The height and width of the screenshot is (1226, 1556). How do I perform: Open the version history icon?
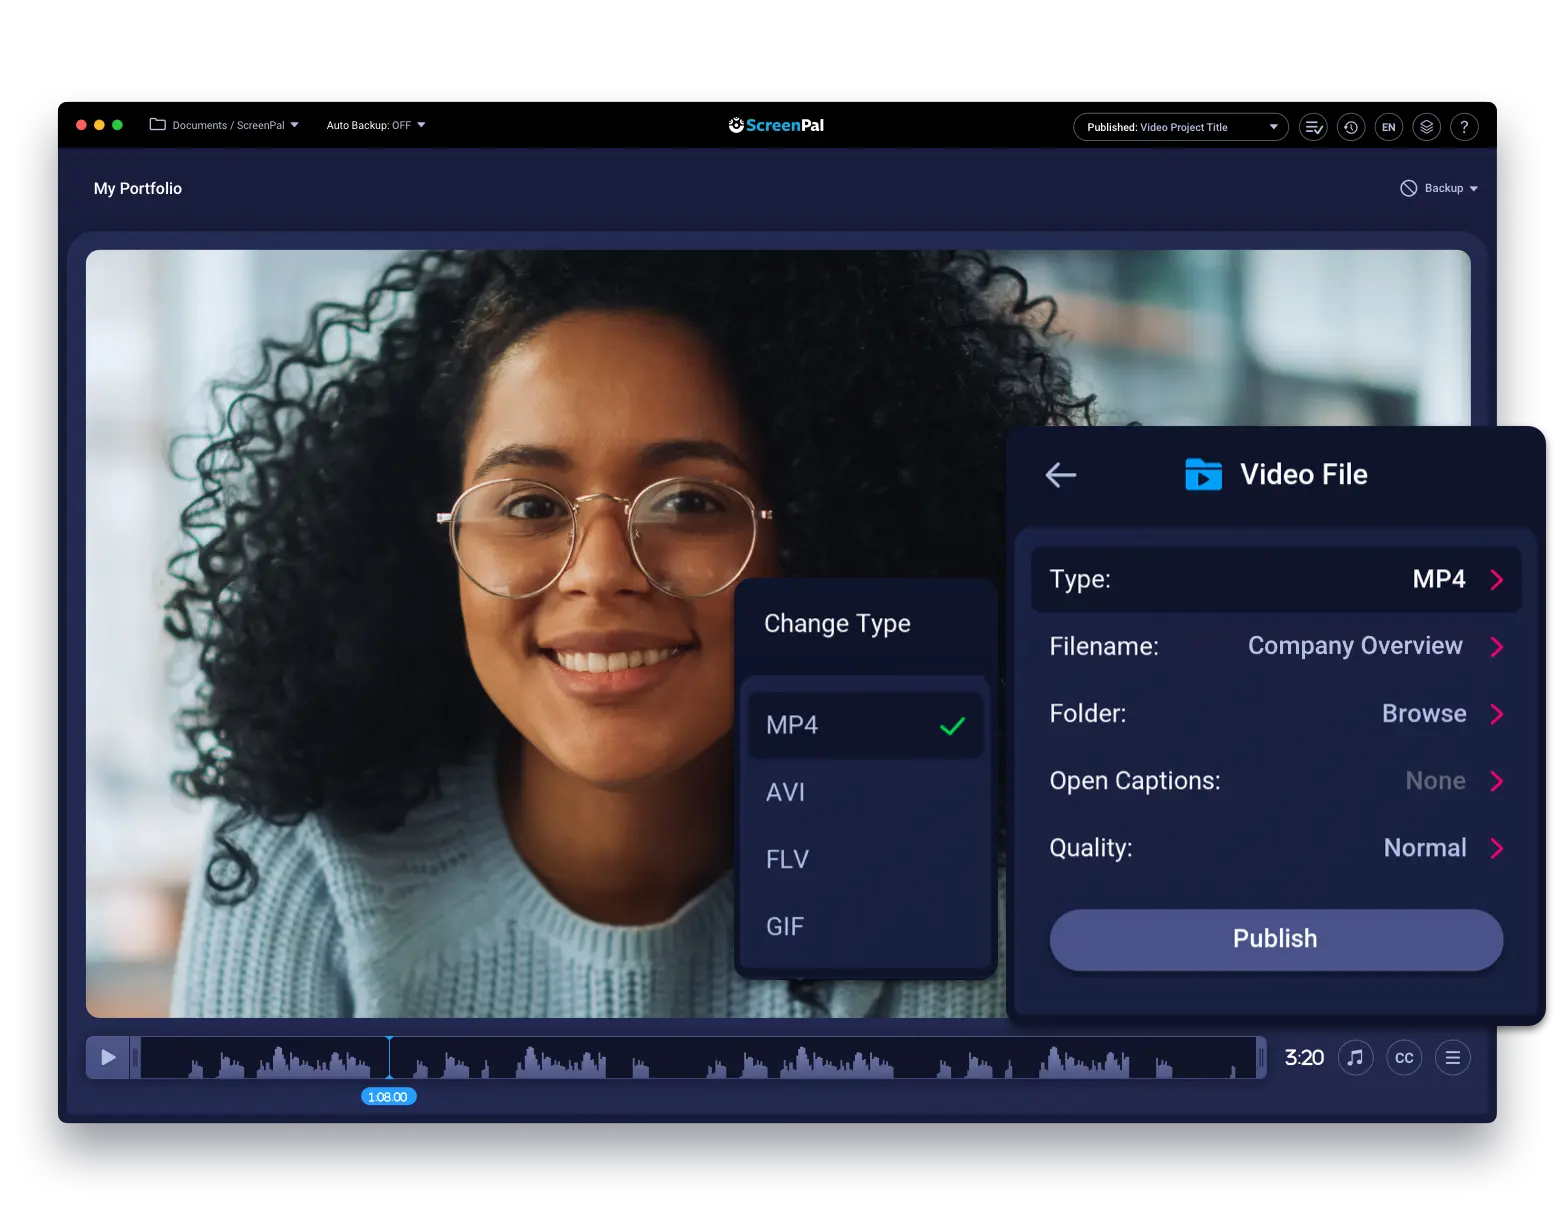(x=1351, y=126)
